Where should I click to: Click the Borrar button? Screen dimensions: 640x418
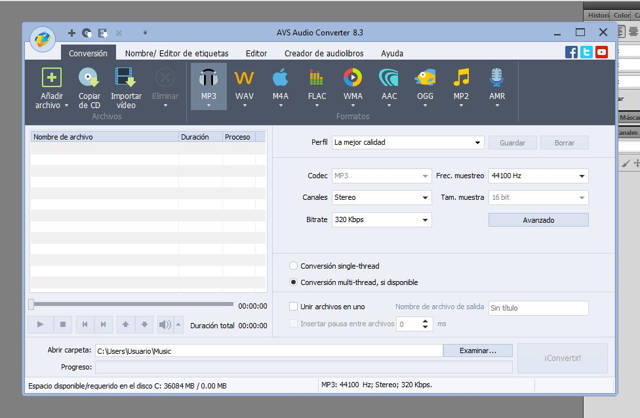(564, 143)
